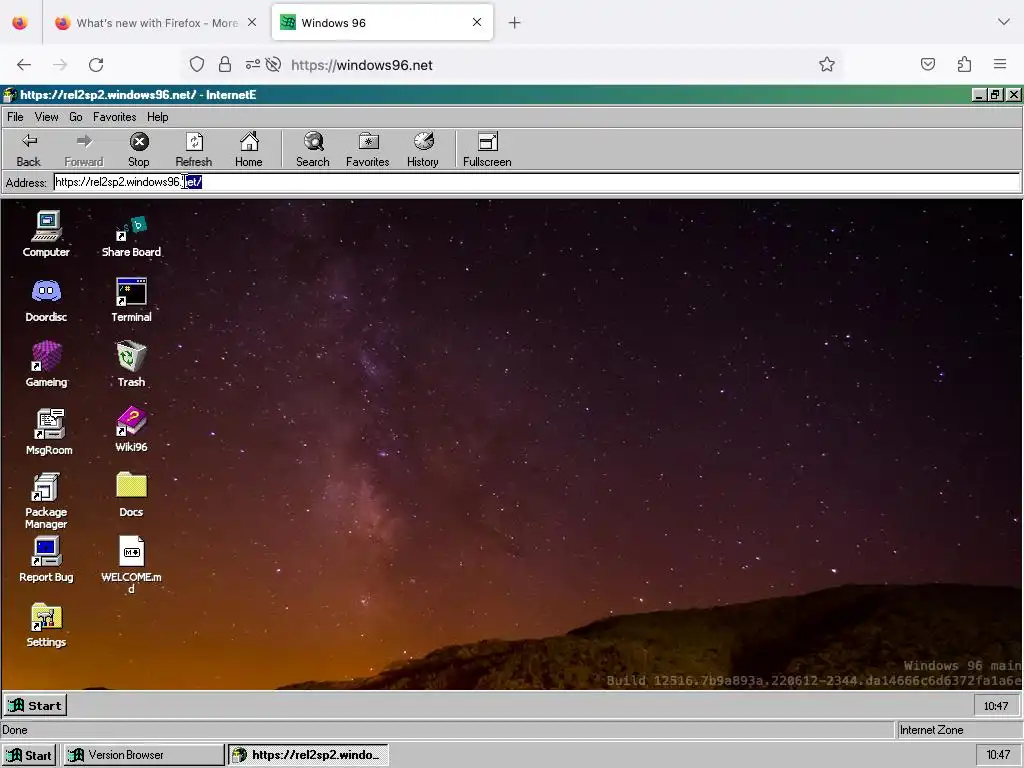Reload the page in Firefox
The image size is (1024, 768).
click(x=96, y=64)
